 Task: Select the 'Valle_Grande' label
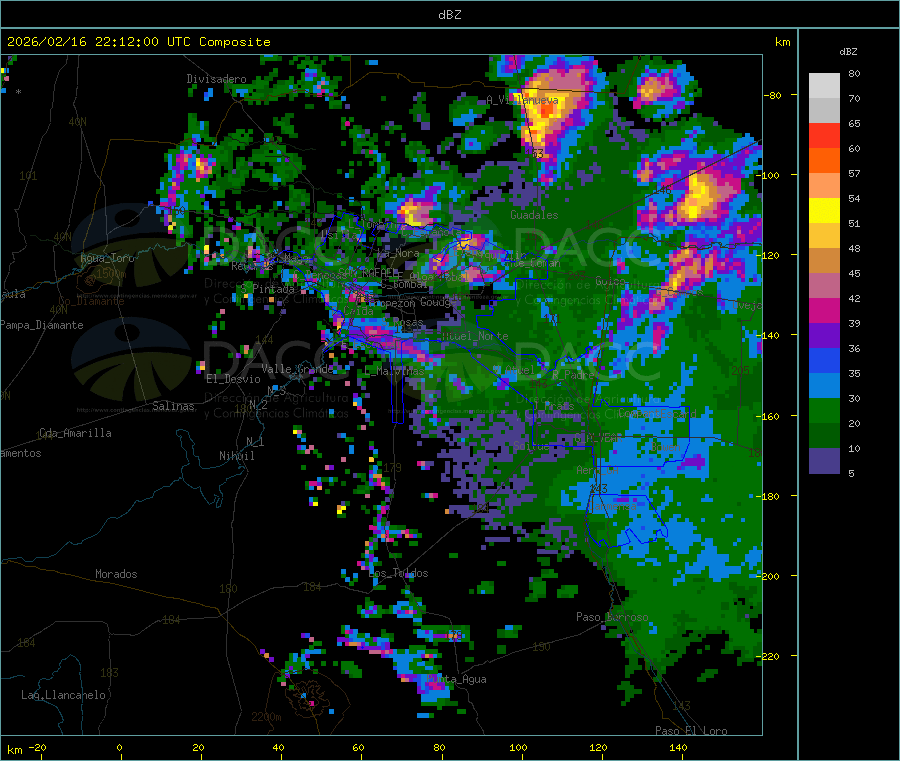[x=297, y=369]
